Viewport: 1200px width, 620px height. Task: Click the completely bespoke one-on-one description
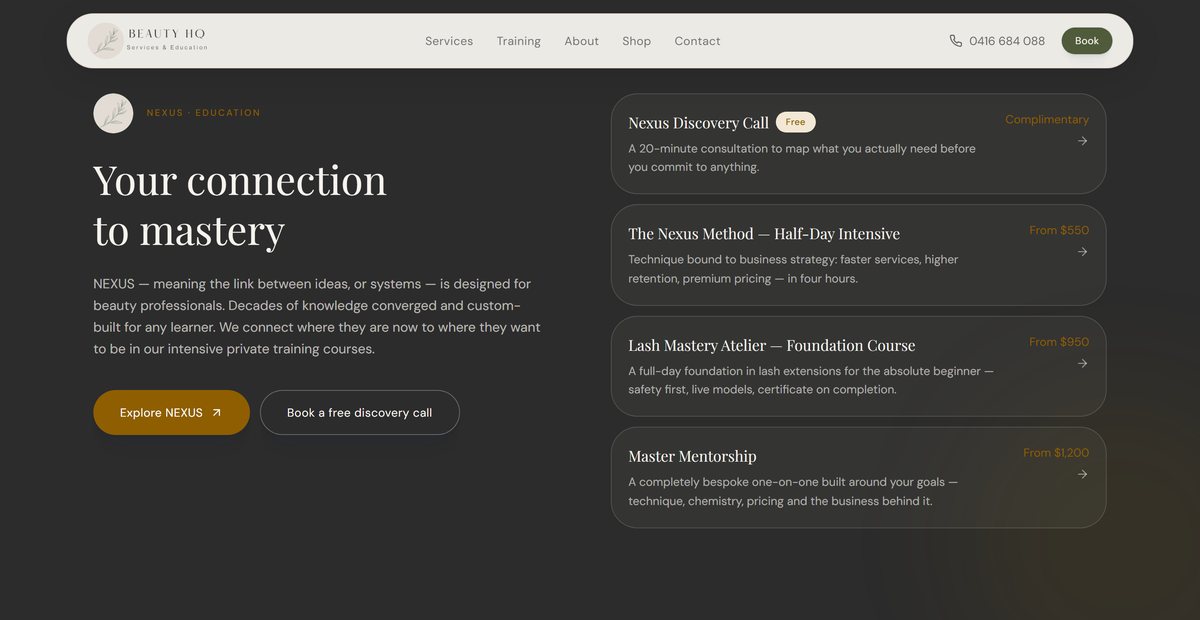(x=793, y=491)
